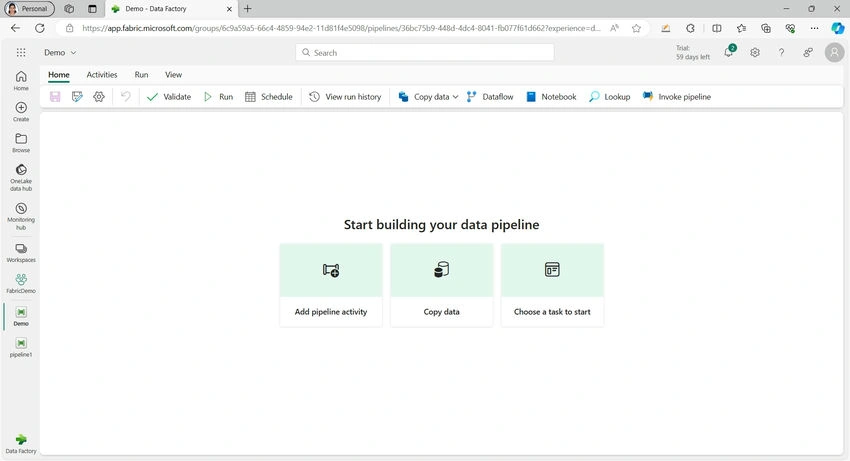The width and height of the screenshot is (850, 461).
Task: Go to Home in left sidebar
Action: pos(21,80)
